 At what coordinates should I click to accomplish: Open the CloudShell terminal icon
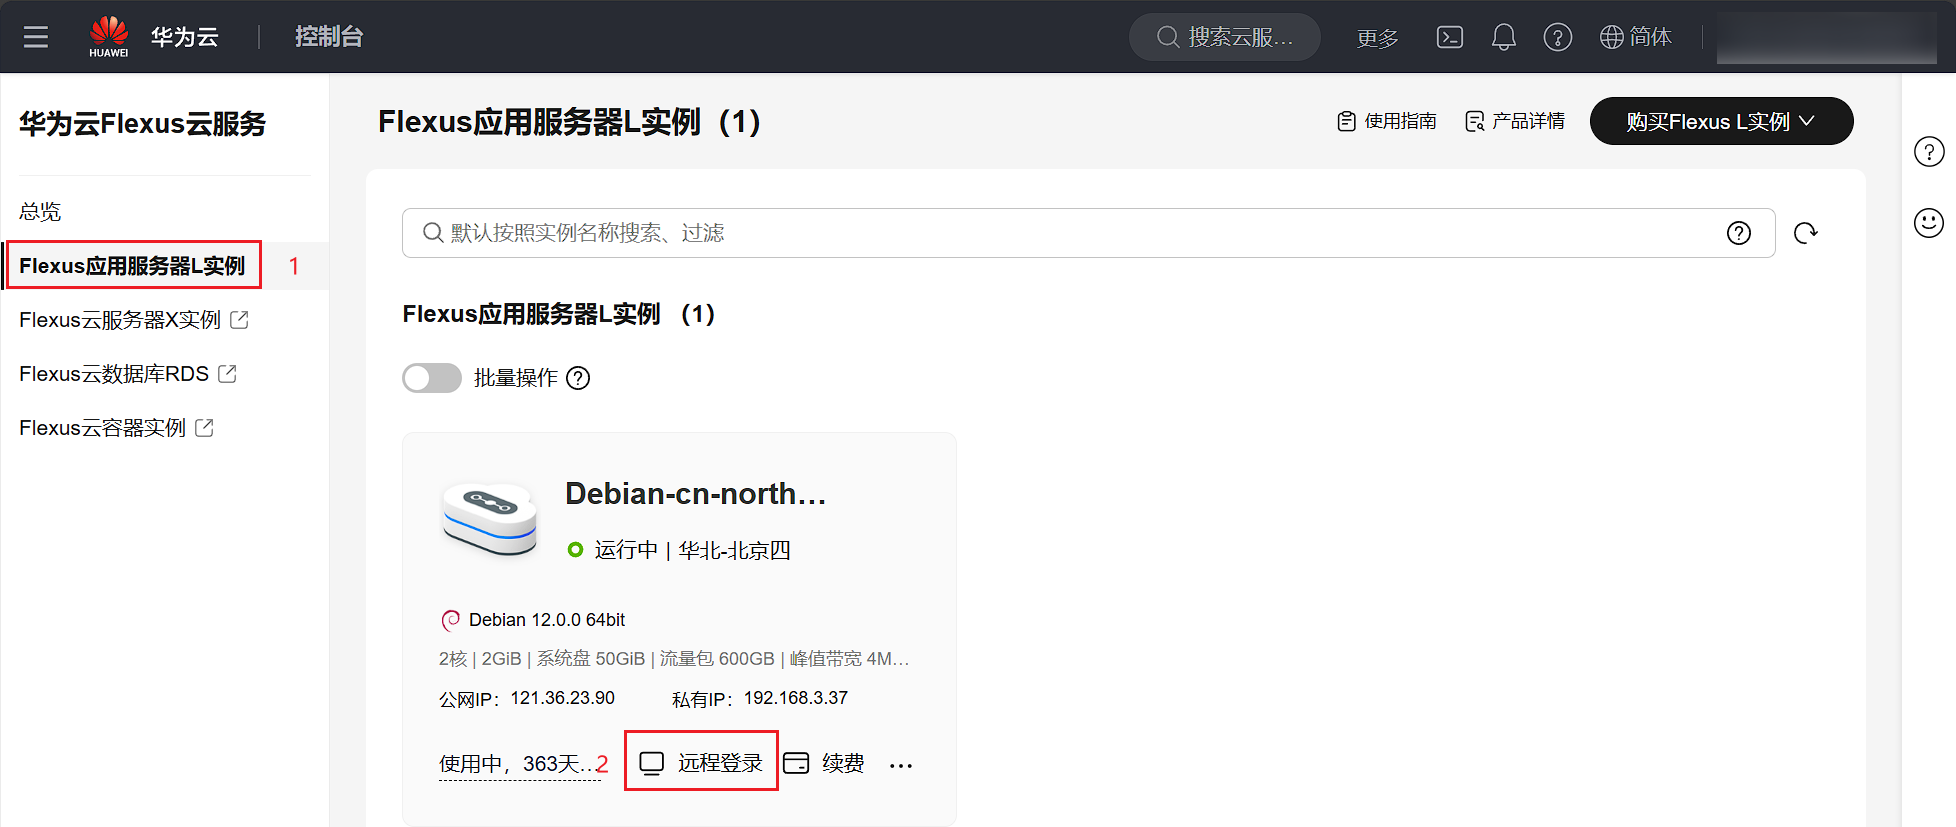click(x=1449, y=37)
